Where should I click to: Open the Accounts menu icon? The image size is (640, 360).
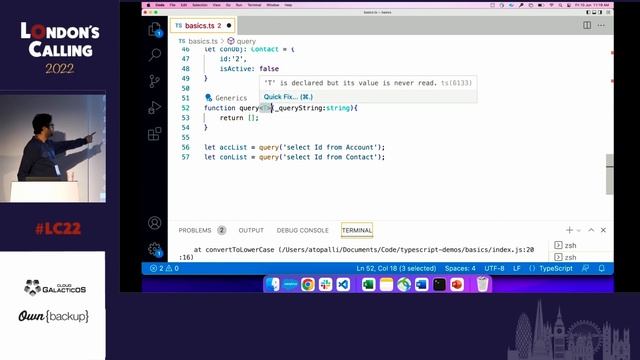point(155,223)
